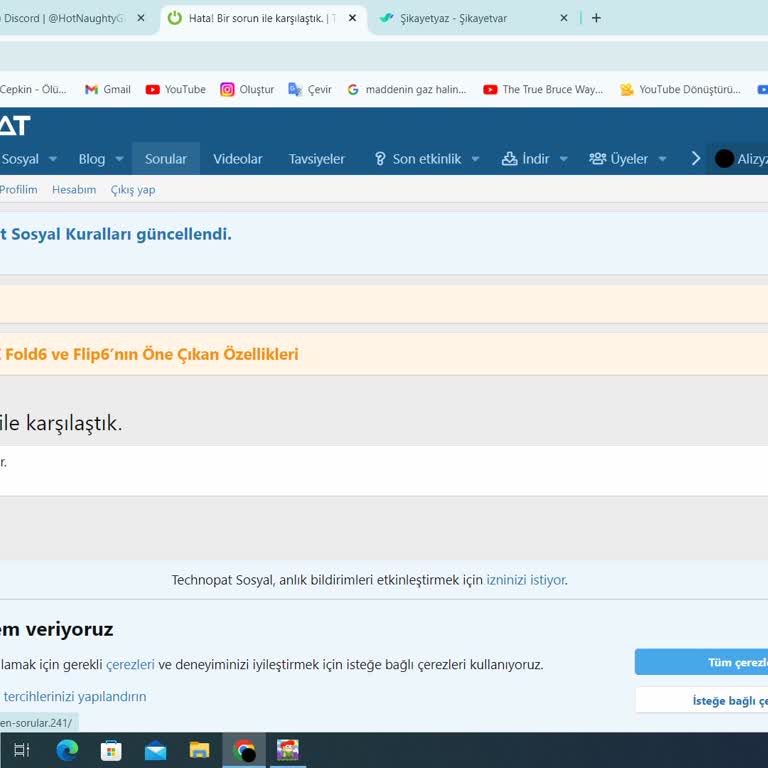This screenshot has height=768, width=768.
Task: Open tercihlerinizi yapılandırın cookie preferences
Action: pos(74,696)
